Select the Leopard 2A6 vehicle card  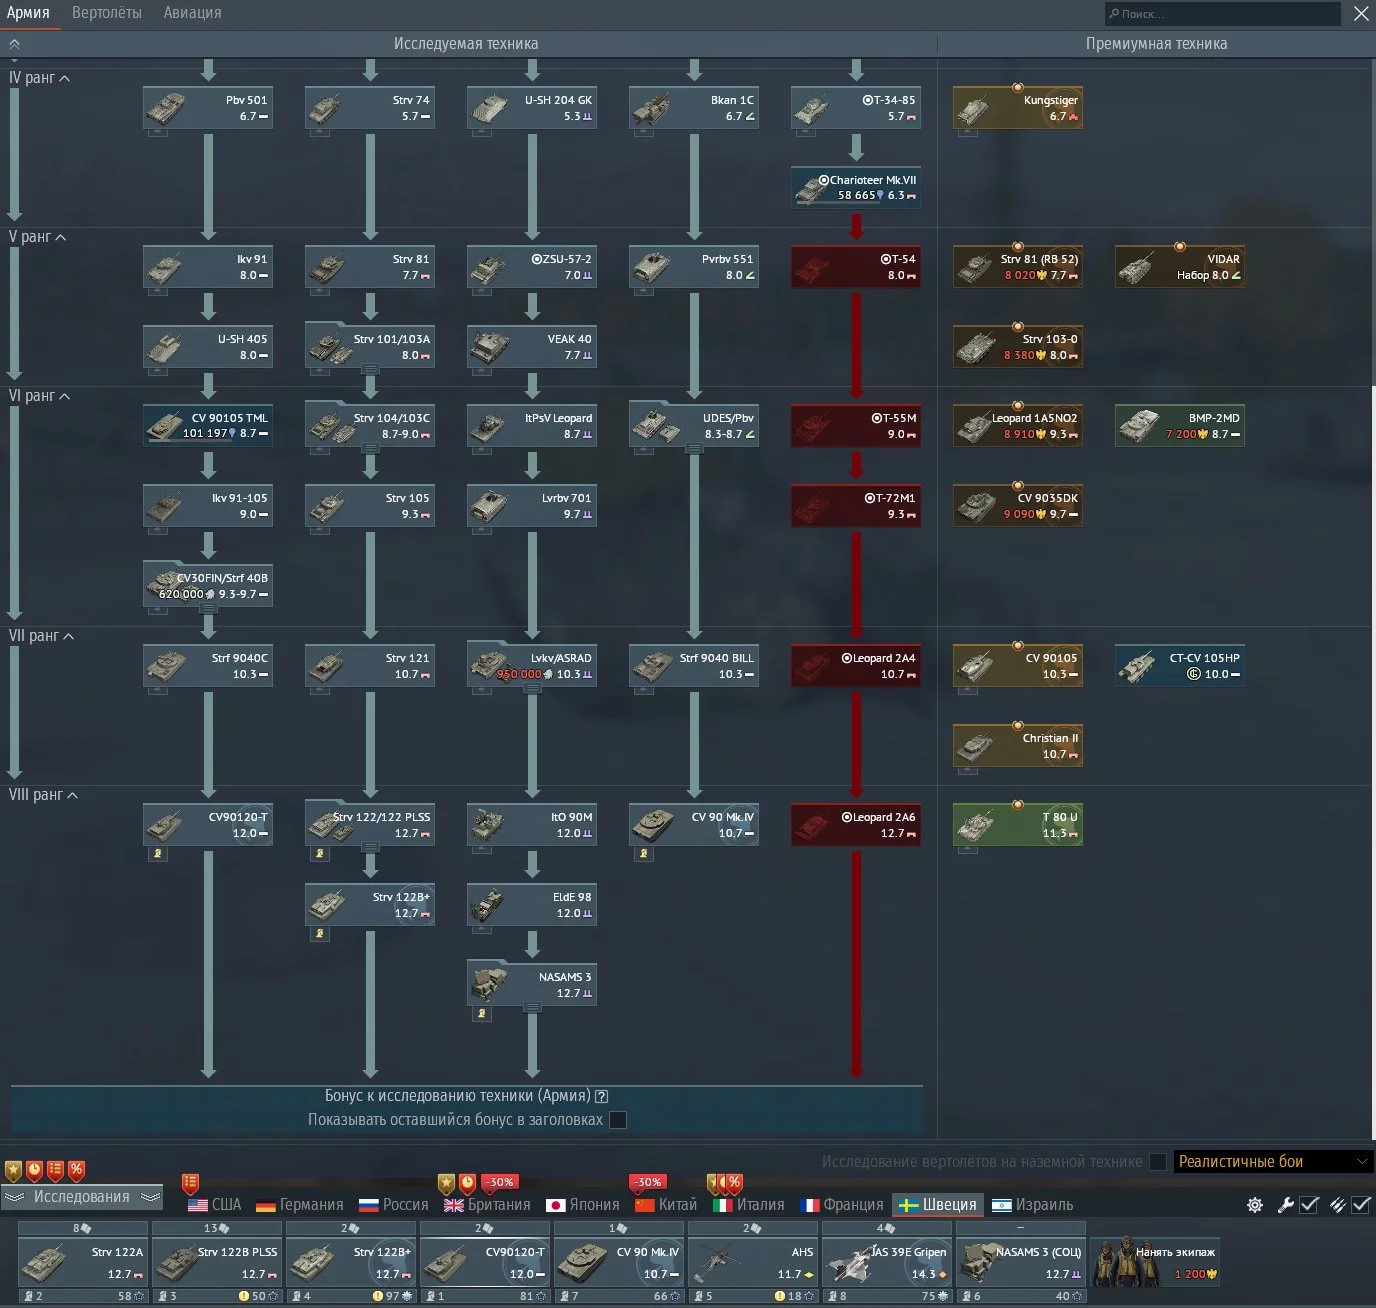[x=856, y=825]
